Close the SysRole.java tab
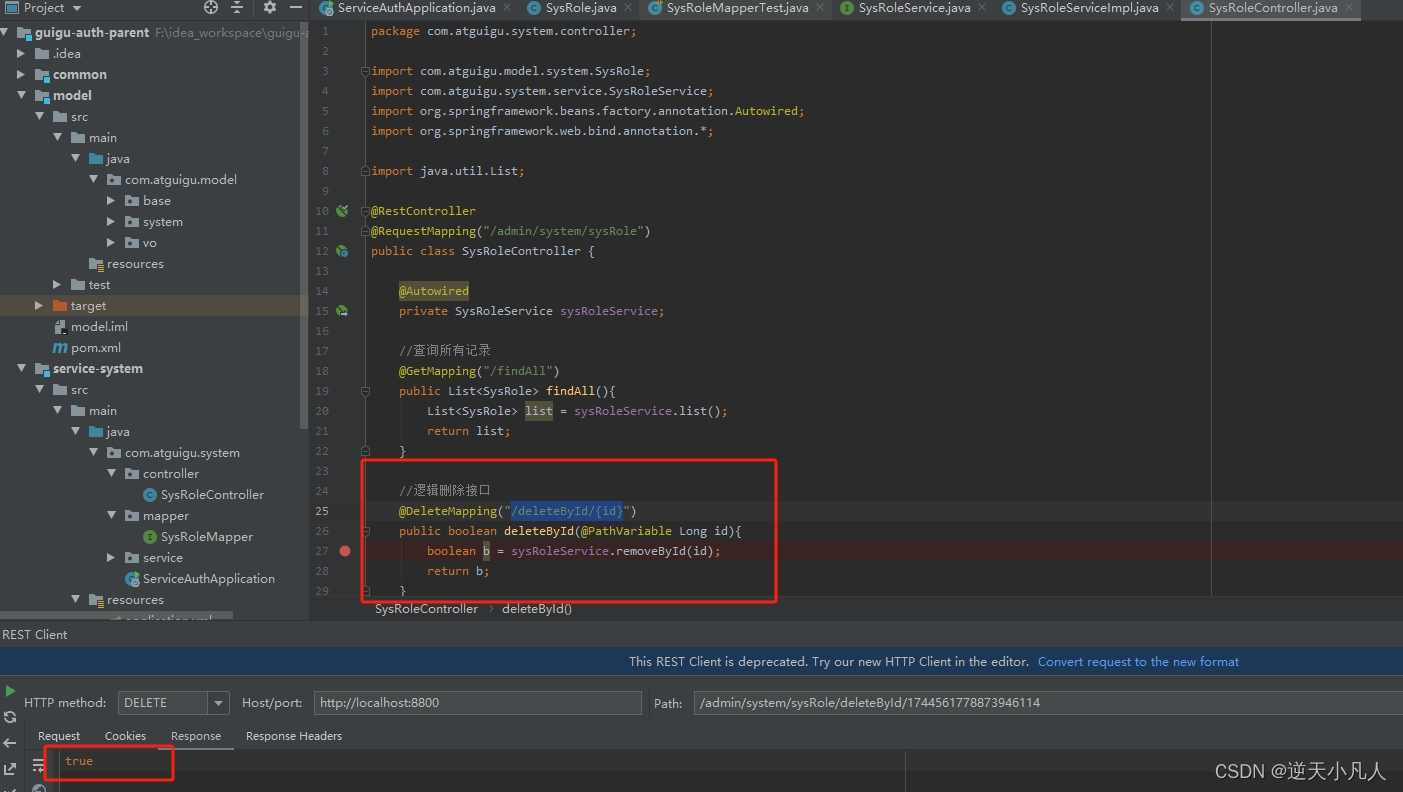This screenshot has width=1403, height=792. point(627,8)
